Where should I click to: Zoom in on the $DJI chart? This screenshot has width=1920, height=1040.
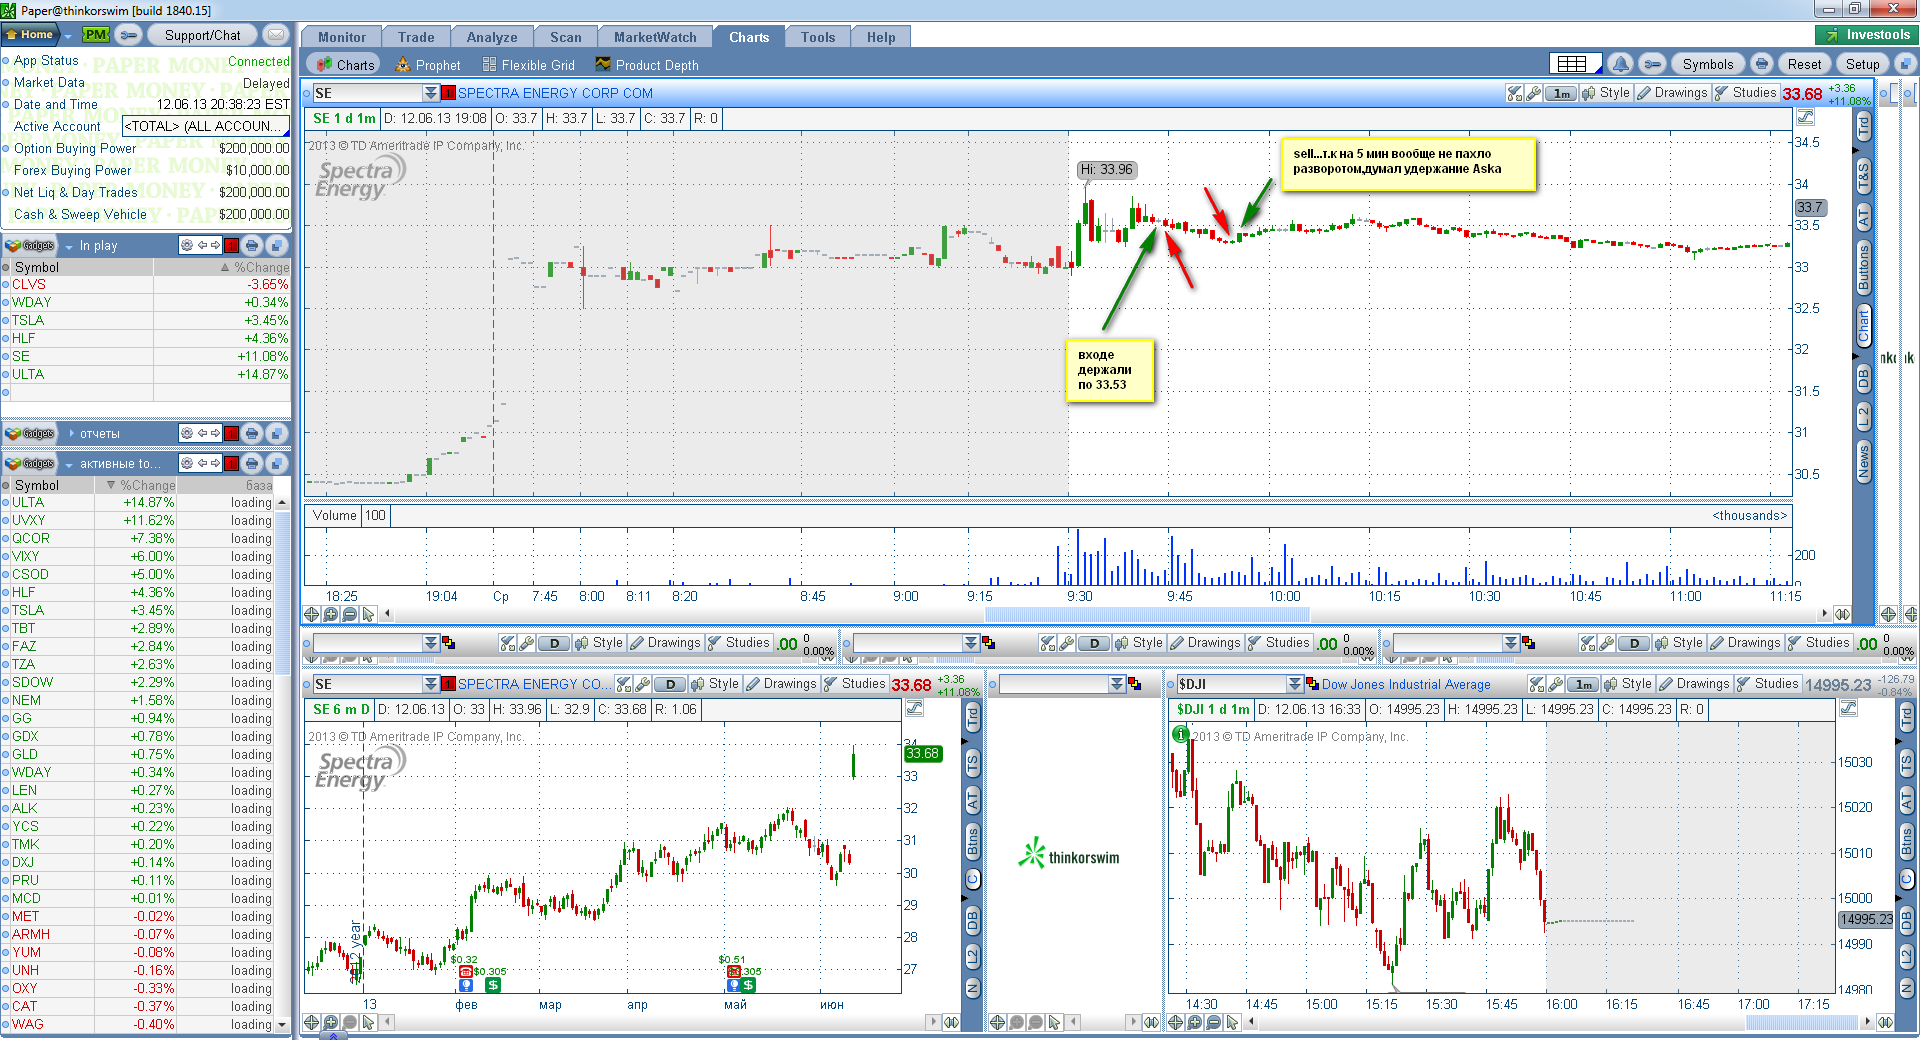[1195, 1022]
